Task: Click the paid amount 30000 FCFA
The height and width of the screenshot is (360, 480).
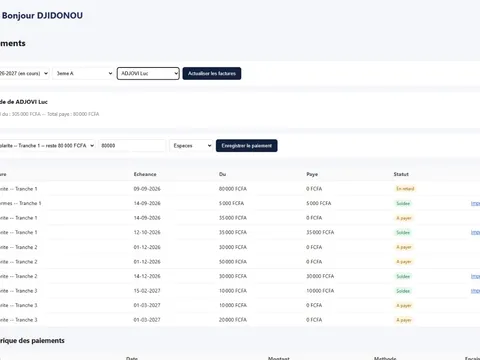Action: tap(320, 276)
